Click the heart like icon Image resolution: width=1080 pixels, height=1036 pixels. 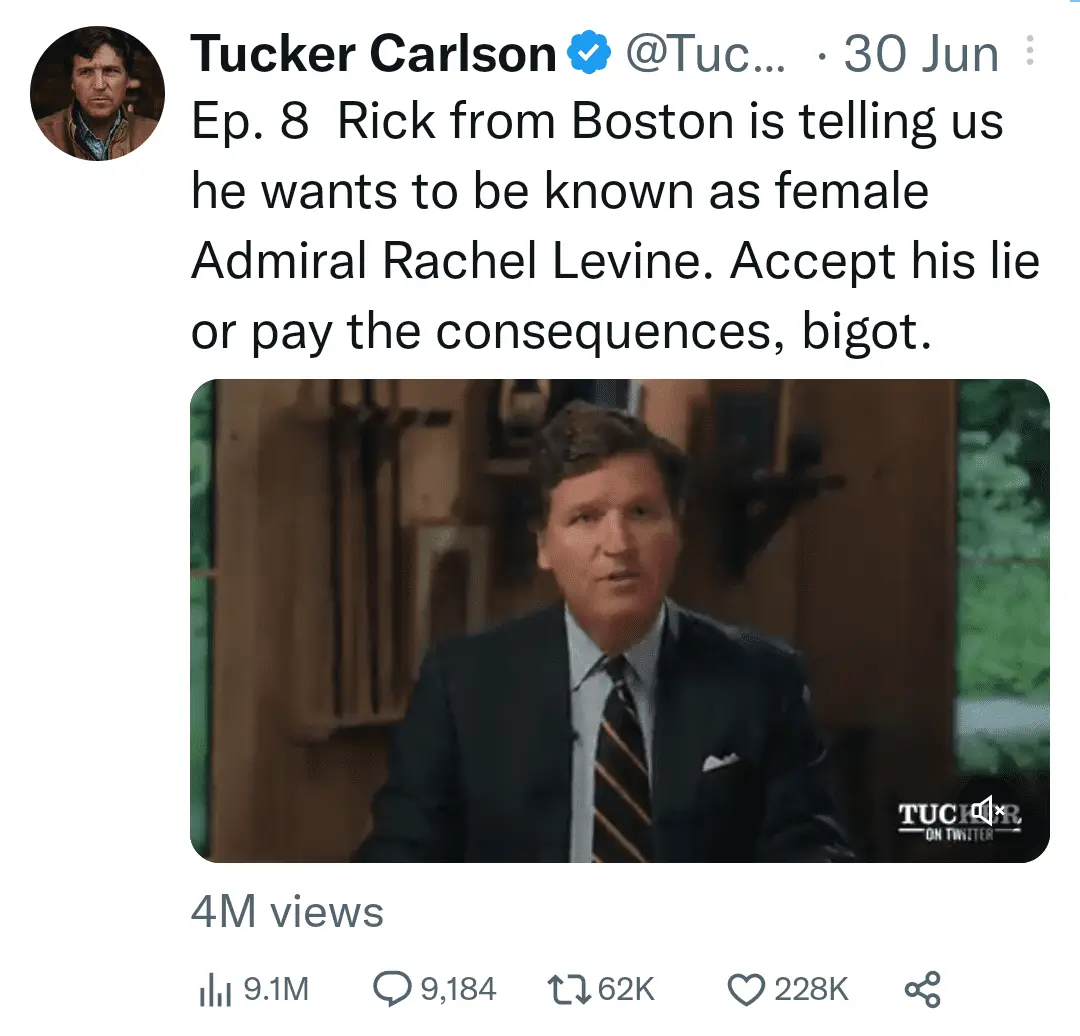(x=746, y=989)
